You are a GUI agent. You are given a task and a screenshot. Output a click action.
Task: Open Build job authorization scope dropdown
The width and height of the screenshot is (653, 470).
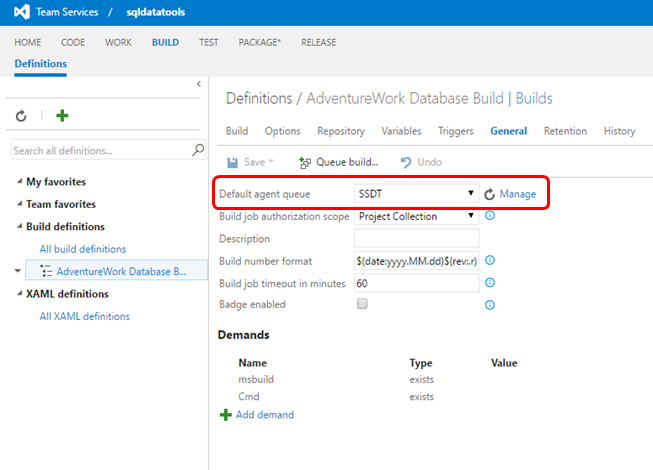tap(416, 216)
